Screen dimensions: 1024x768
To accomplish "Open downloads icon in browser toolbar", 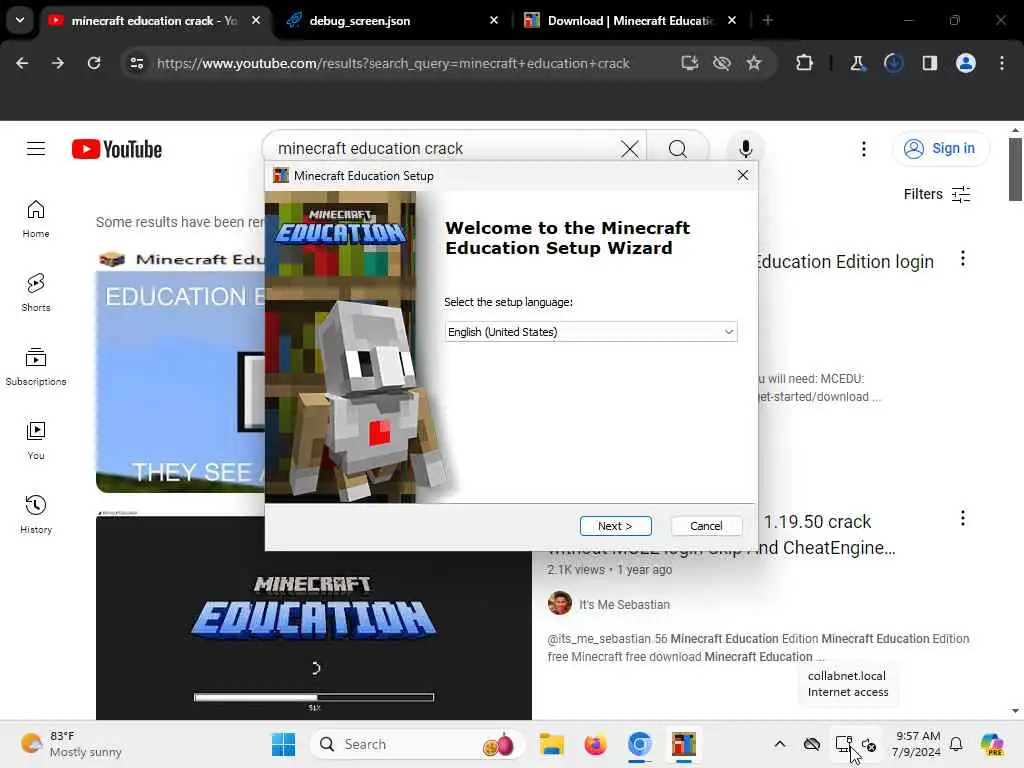I will click(x=893, y=63).
